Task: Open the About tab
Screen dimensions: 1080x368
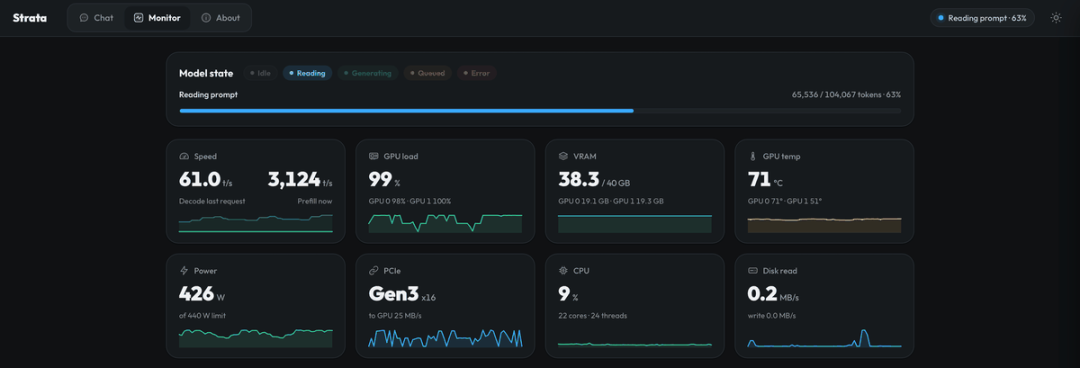Action: click(220, 18)
